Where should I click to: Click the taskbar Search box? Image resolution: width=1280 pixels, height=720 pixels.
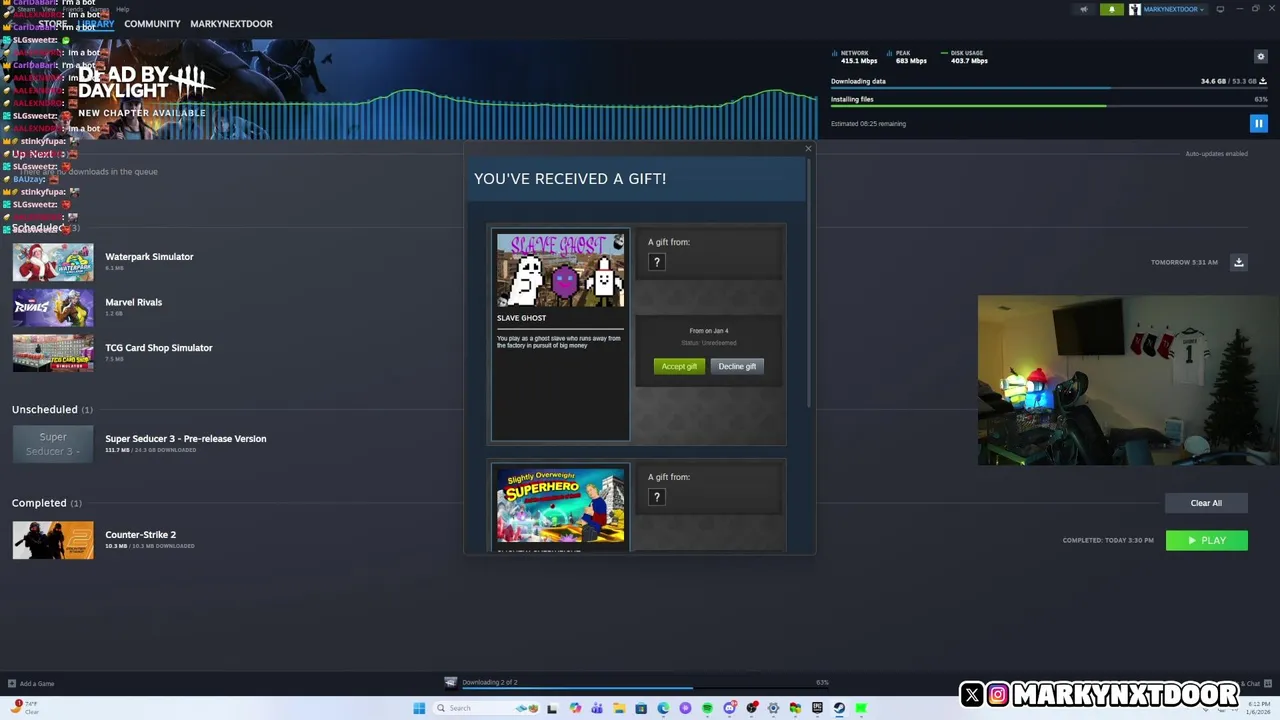click(x=485, y=708)
